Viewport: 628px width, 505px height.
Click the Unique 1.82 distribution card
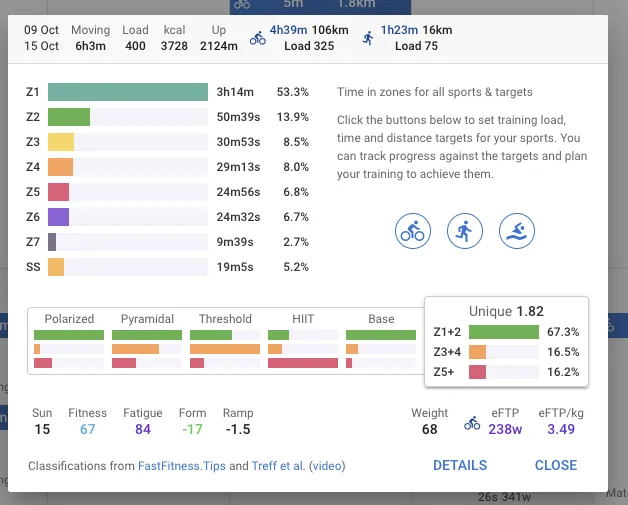[506, 341]
